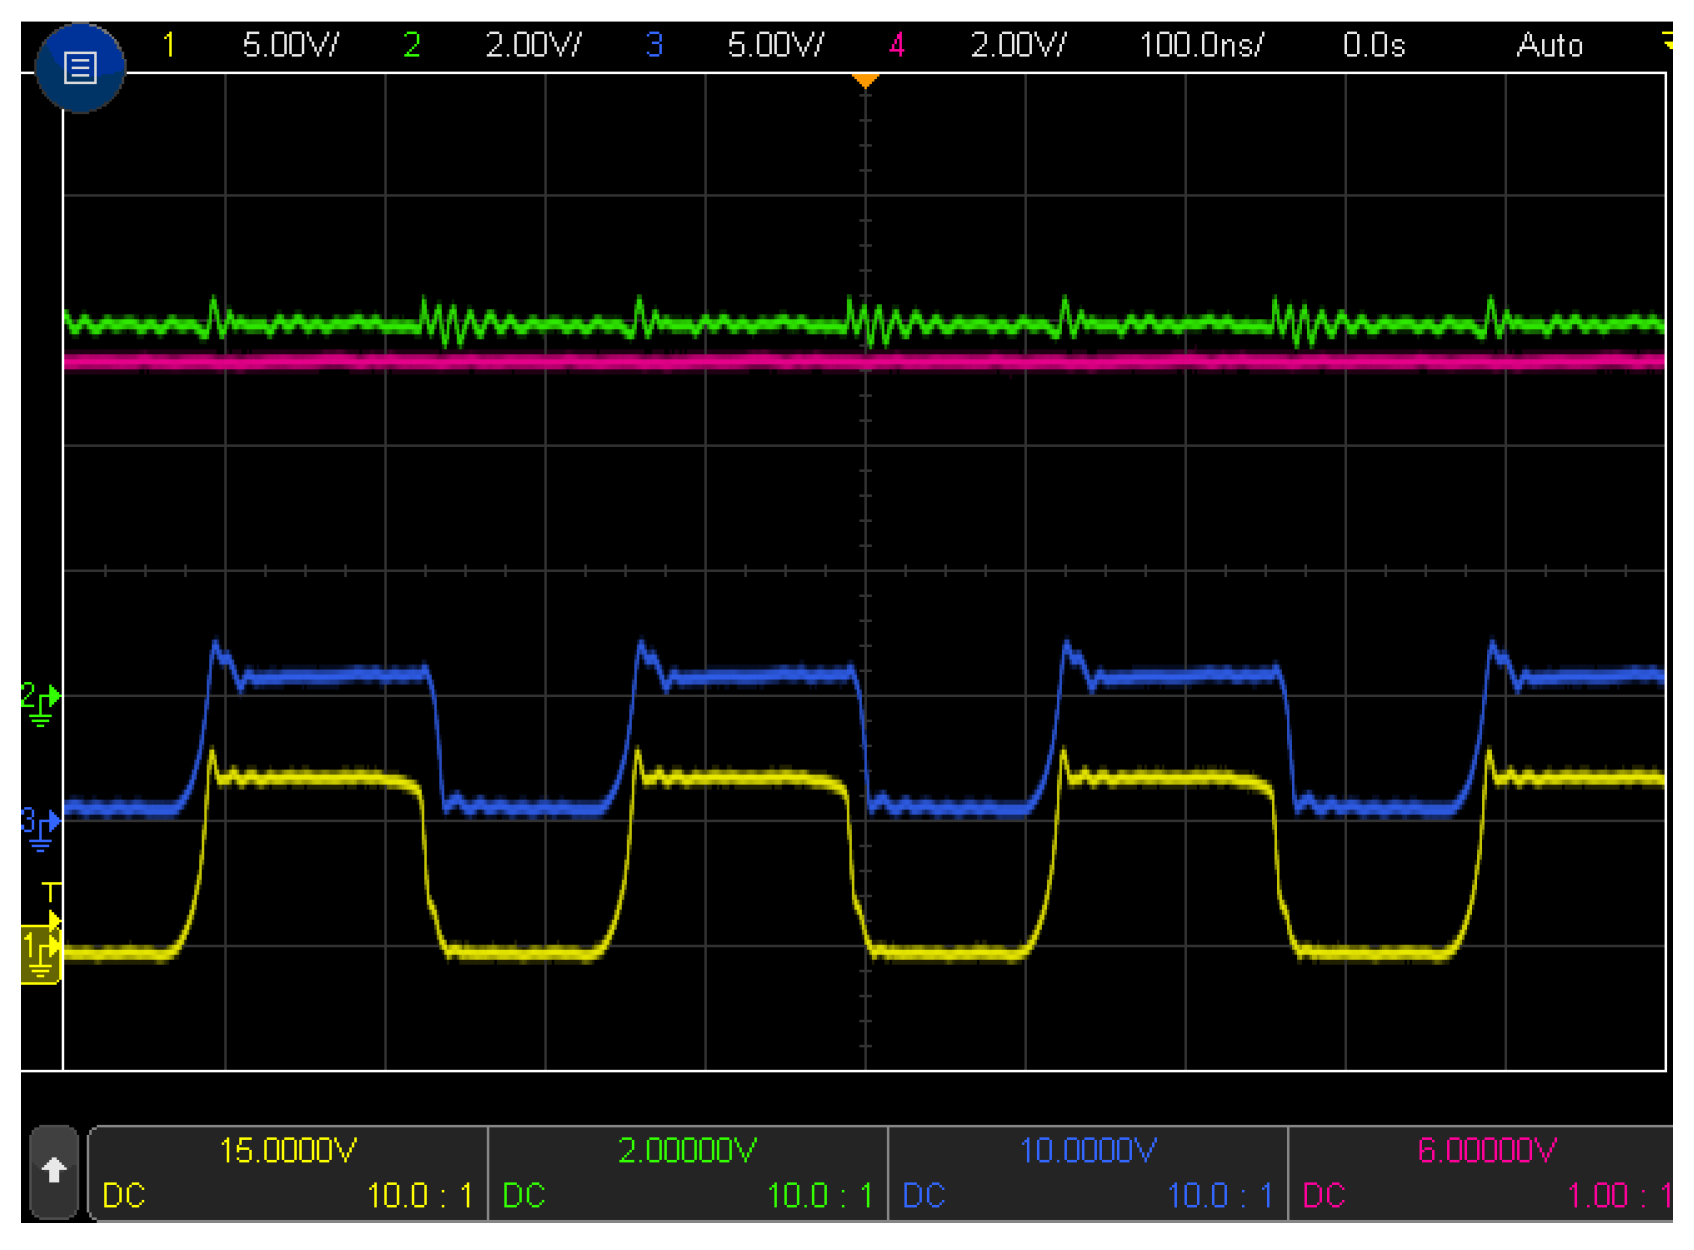This screenshot has height=1250, width=1694.
Task: Toggle channel 4 using its pink number
Action: [x=897, y=45]
